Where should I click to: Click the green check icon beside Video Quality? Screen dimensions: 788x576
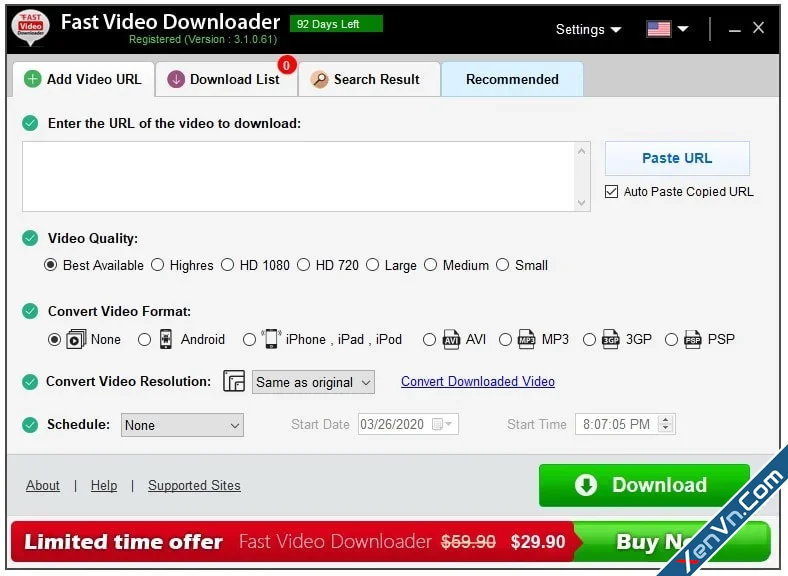click(30, 238)
